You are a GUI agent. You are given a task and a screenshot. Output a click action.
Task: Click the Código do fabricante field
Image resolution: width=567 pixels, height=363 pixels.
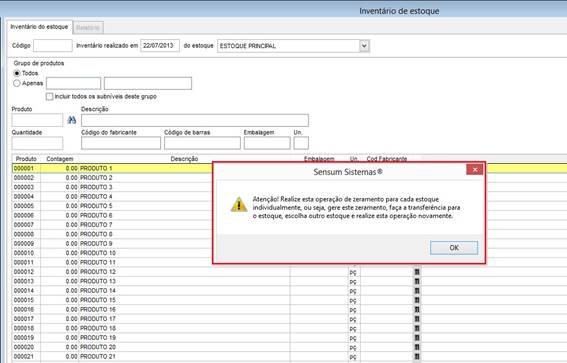tap(121, 143)
